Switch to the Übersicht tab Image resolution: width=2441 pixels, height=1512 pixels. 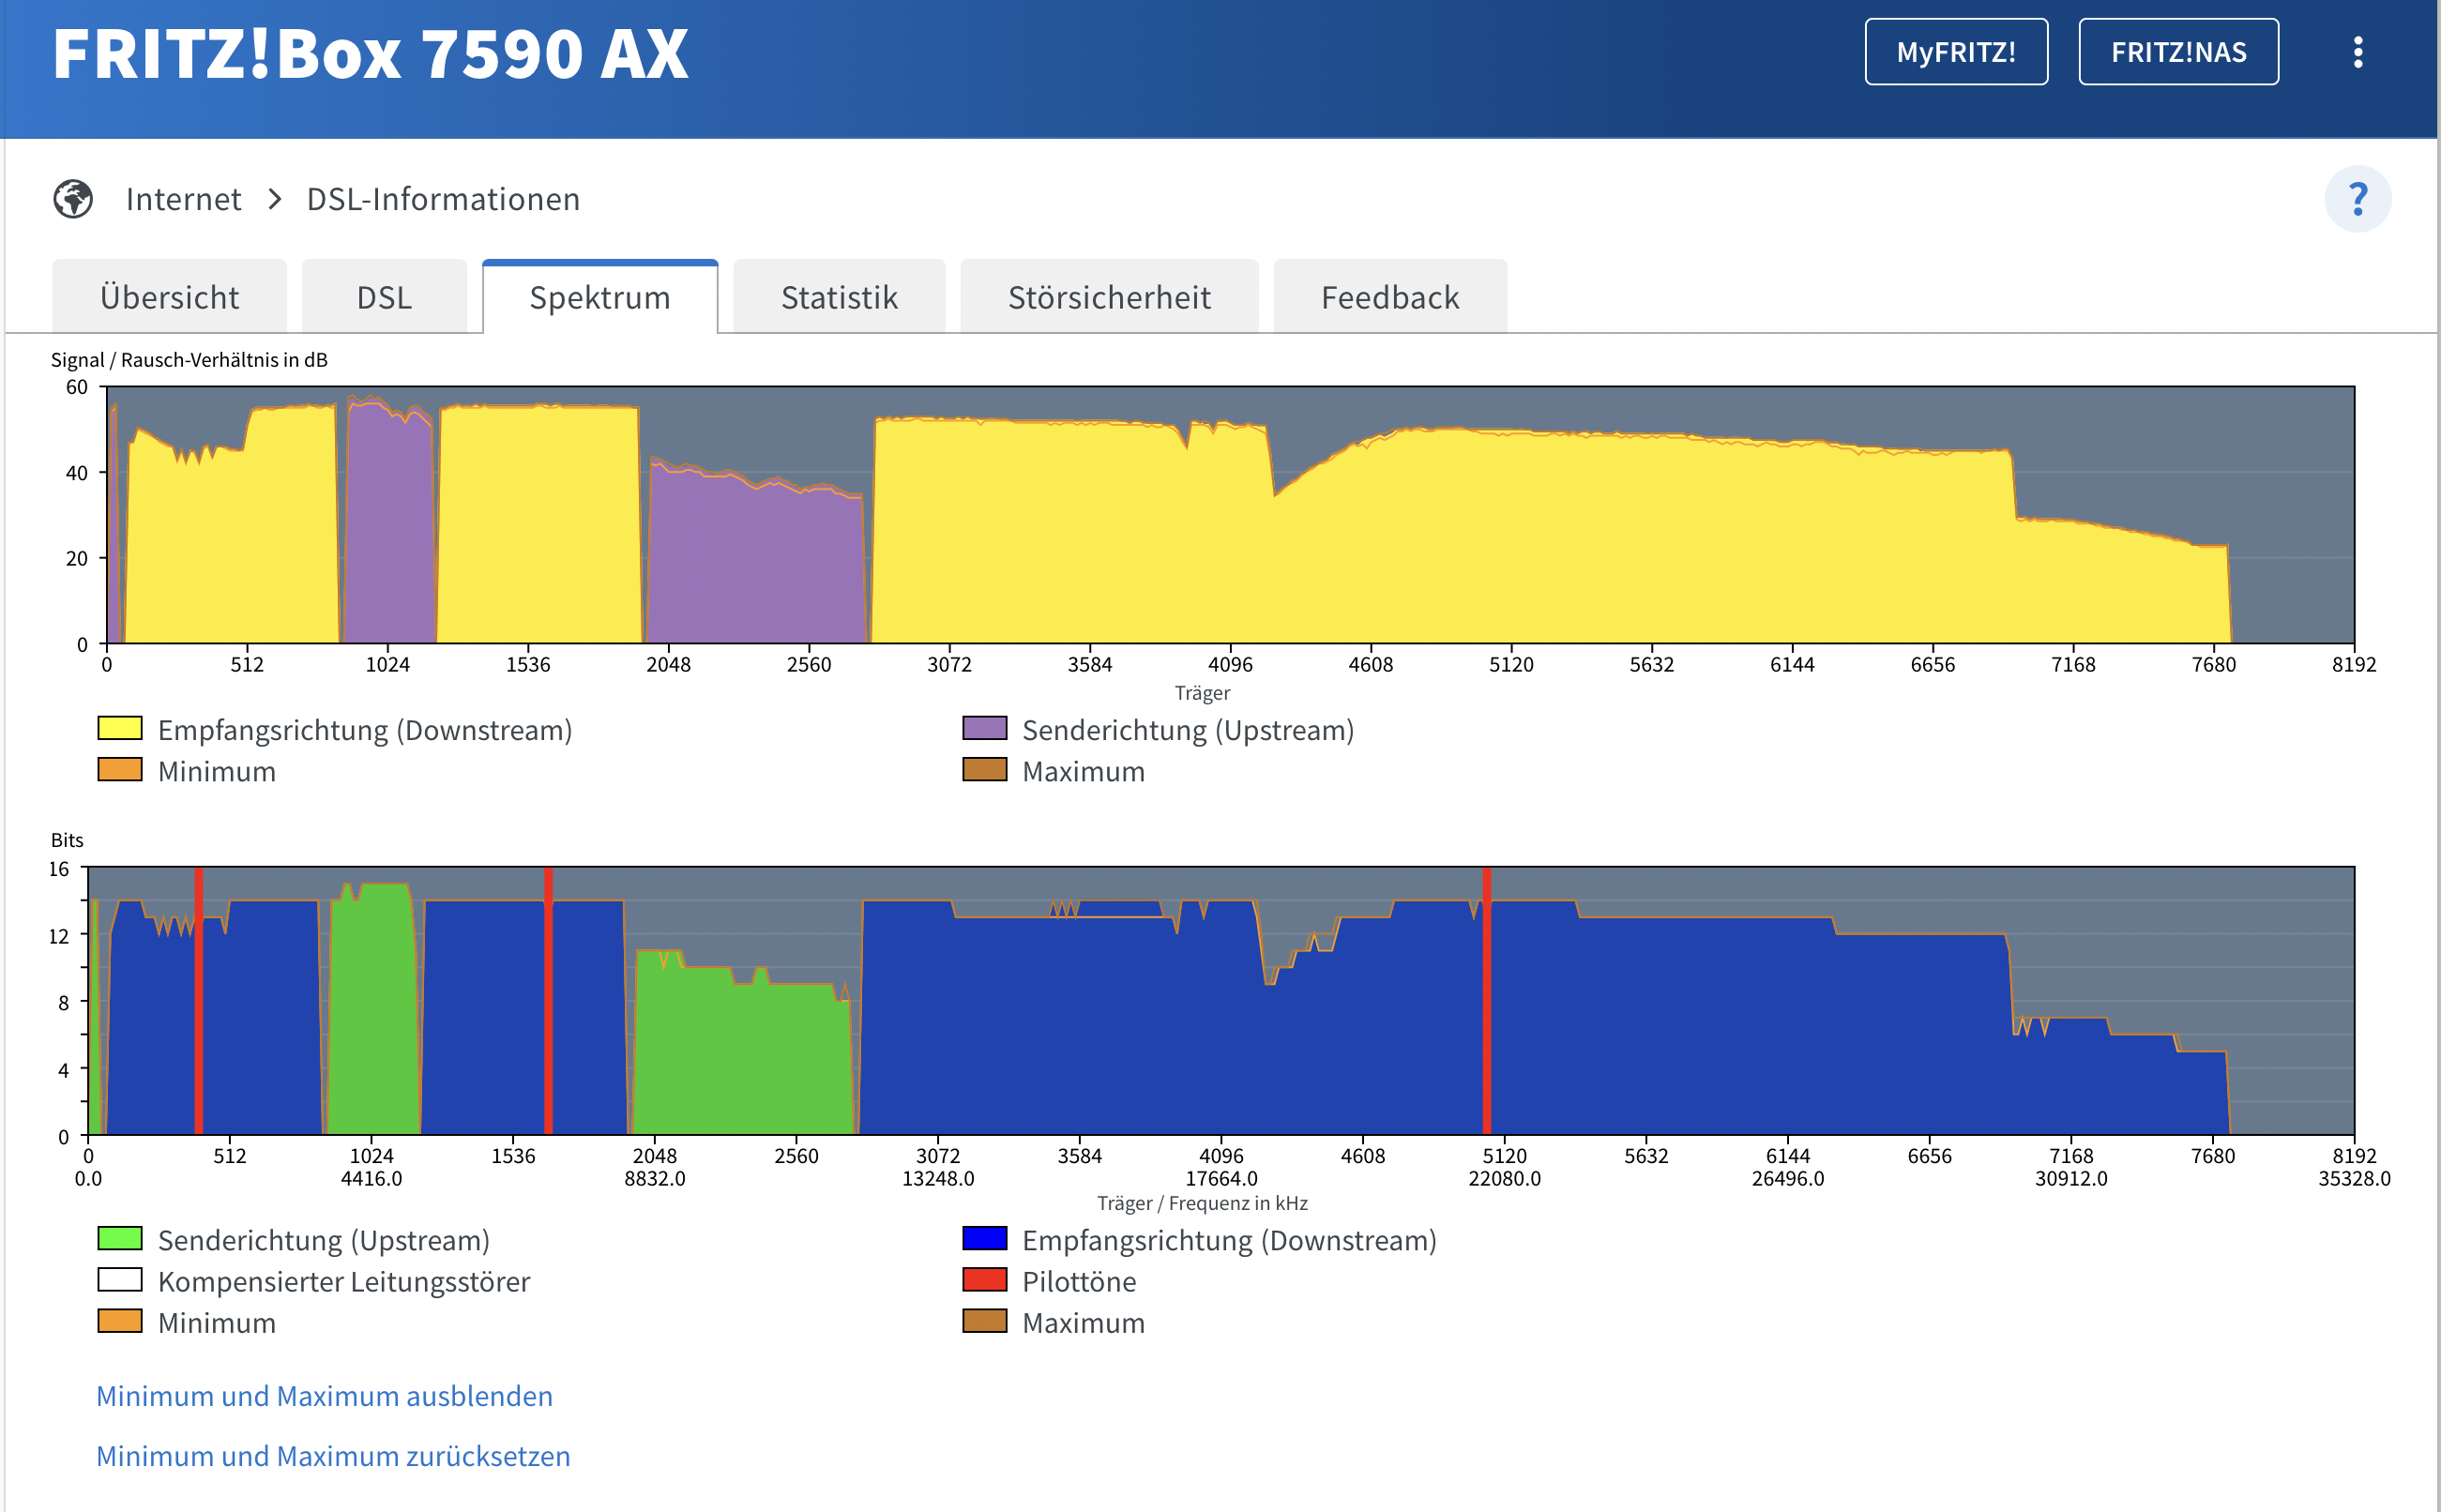point(169,297)
